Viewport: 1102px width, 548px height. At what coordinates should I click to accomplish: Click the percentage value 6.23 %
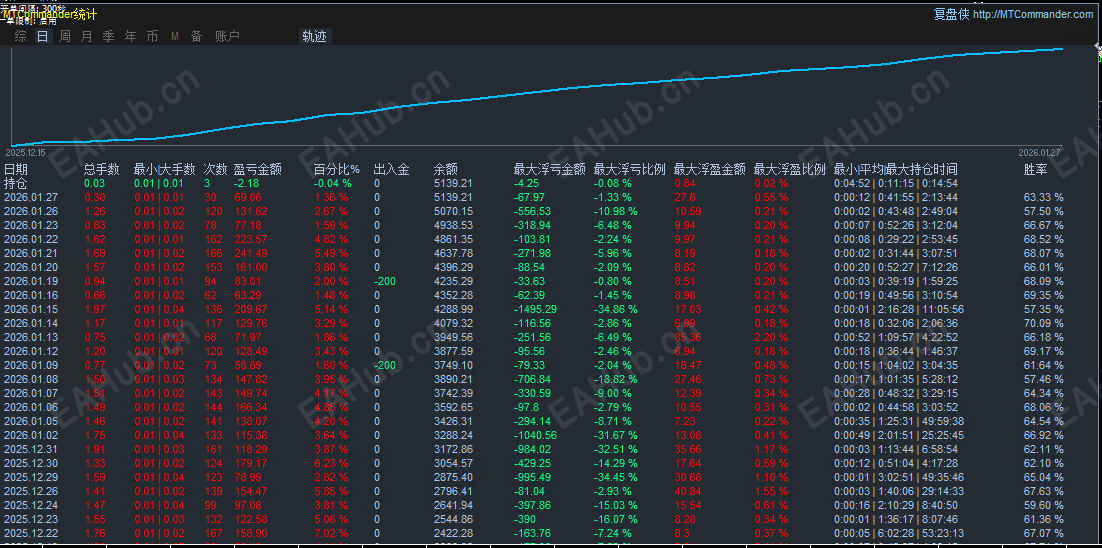[x=330, y=463]
